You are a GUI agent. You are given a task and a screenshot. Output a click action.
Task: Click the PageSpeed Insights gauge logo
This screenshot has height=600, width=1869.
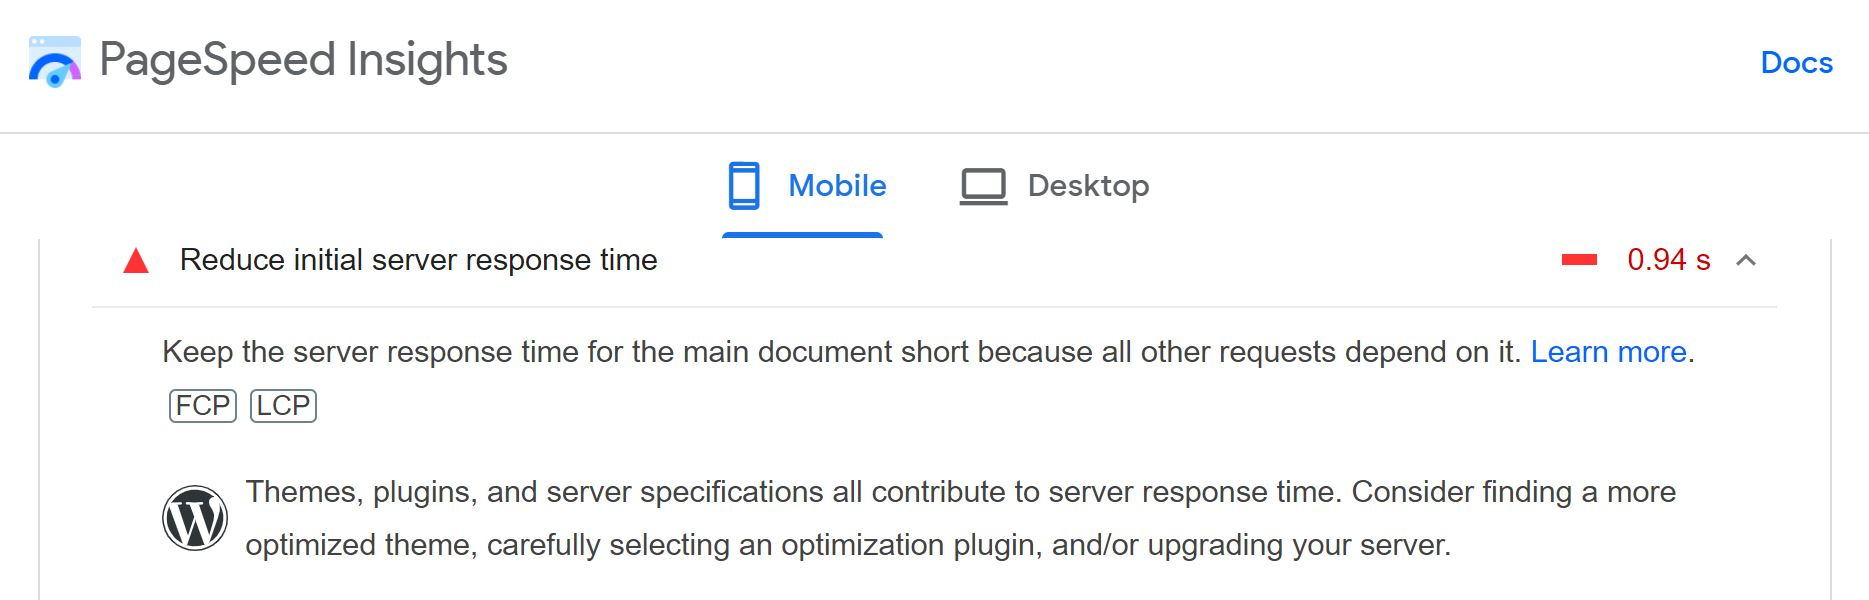pyautogui.click(x=55, y=62)
